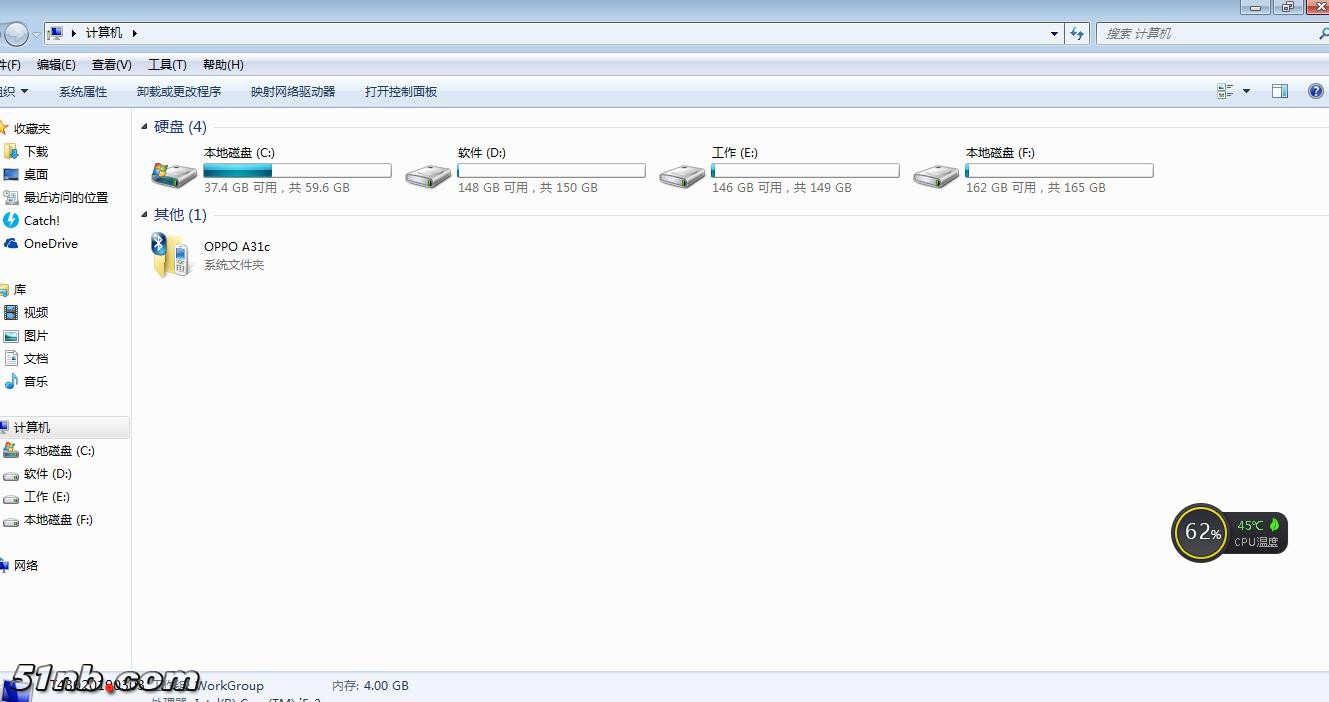Open the OPPO A31c Bluetooth device icon
This screenshot has height=702, width=1329.
(169, 255)
